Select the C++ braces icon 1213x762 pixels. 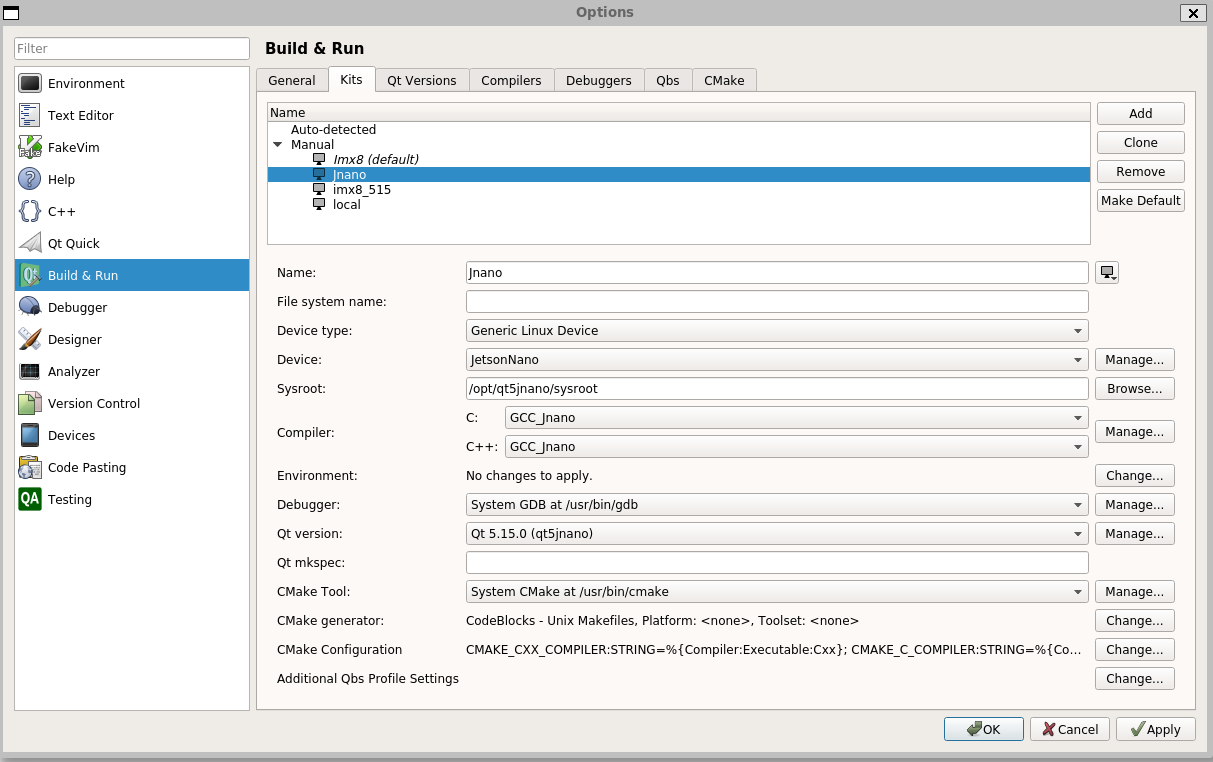[x=30, y=212]
